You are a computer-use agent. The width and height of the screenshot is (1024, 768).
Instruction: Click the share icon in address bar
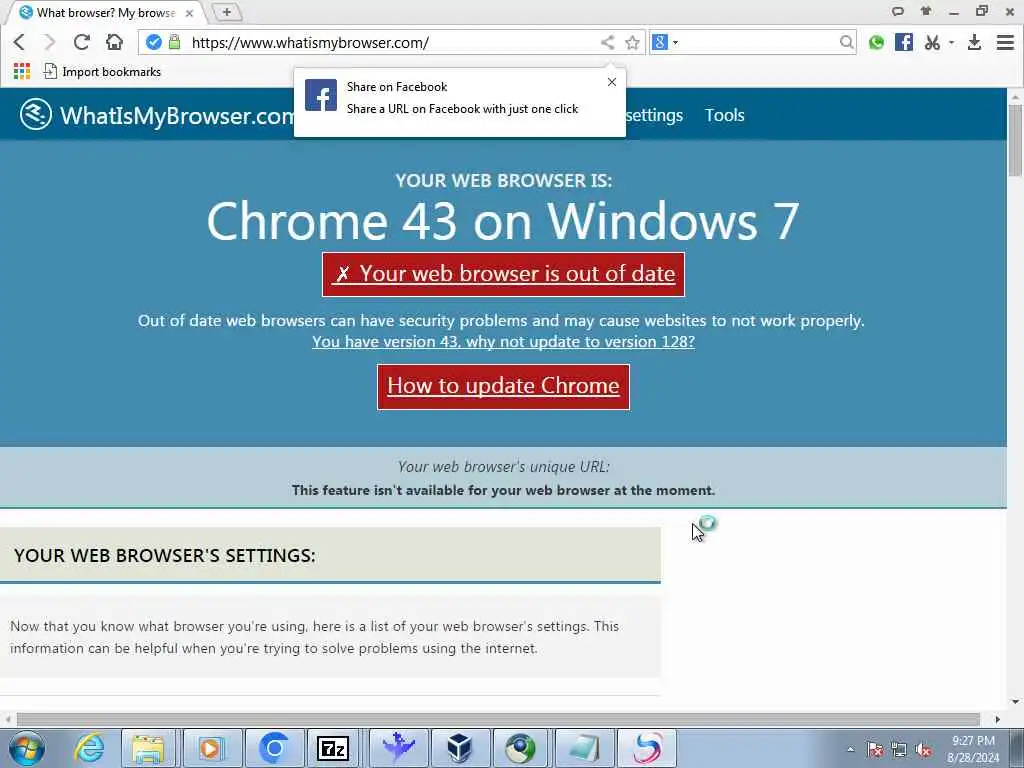click(607, 42)
